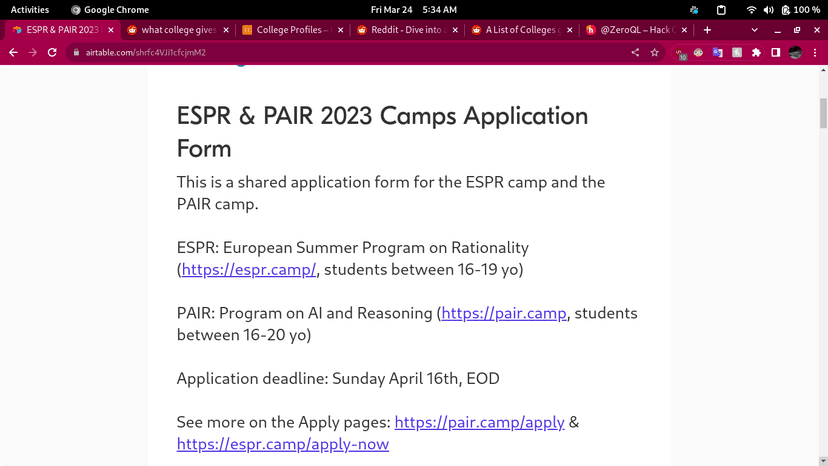Bookmark this page with the star icon
Viewport: 828px width, 466px height.
655,52
